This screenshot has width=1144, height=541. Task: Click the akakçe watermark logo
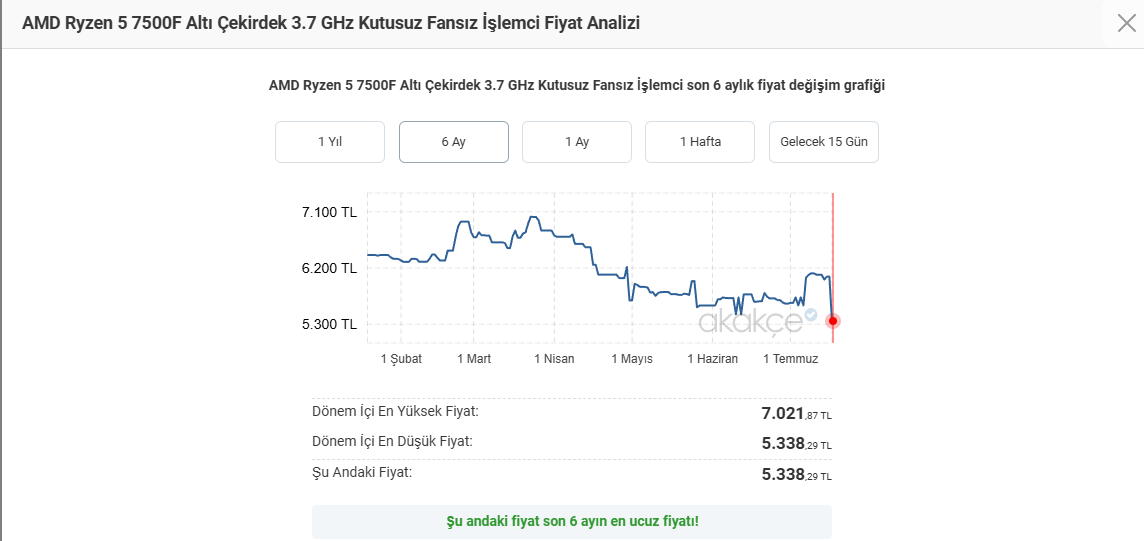click(x=751, y=321)
